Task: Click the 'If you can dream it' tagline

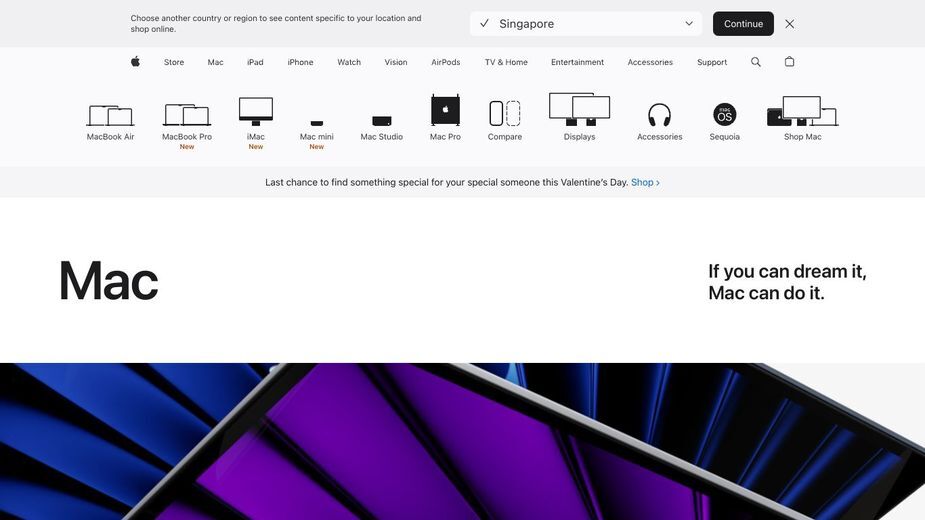Action: [x=787, y=282]
